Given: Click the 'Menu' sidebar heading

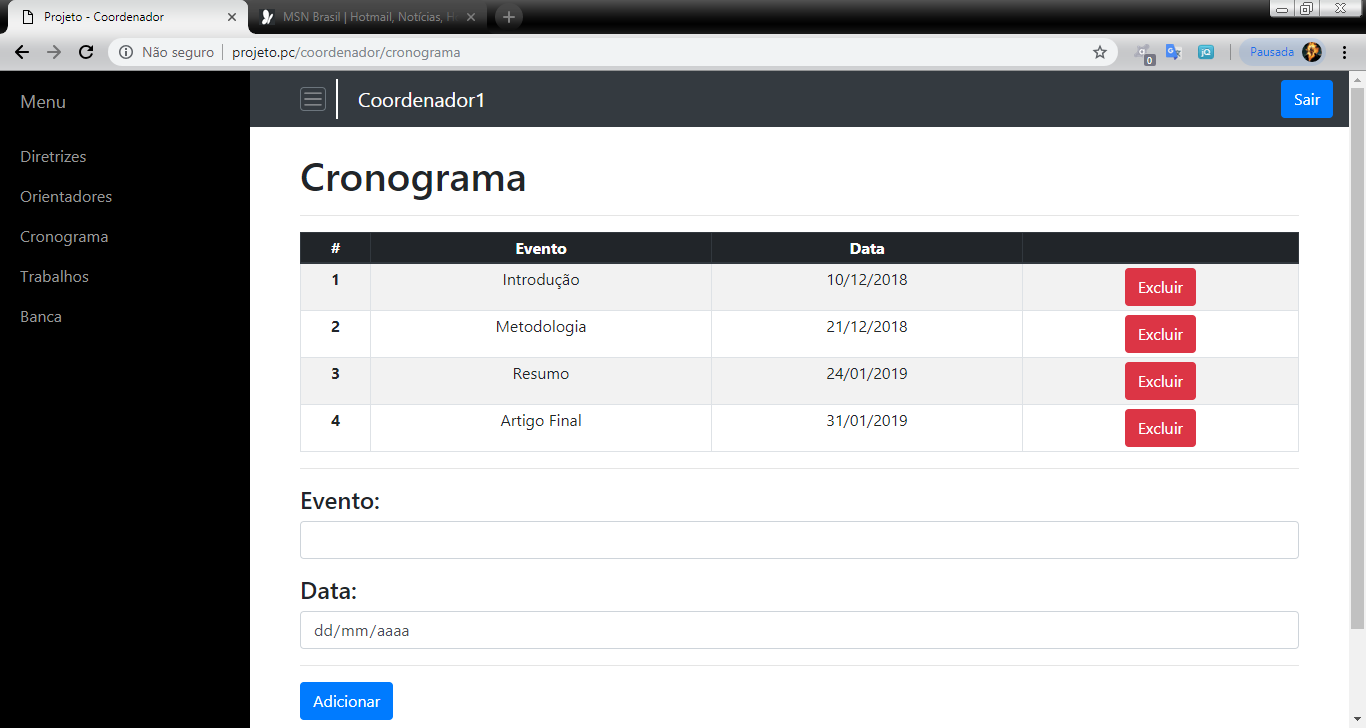Looking at the screenshot, I should click(x=43, y=102).
